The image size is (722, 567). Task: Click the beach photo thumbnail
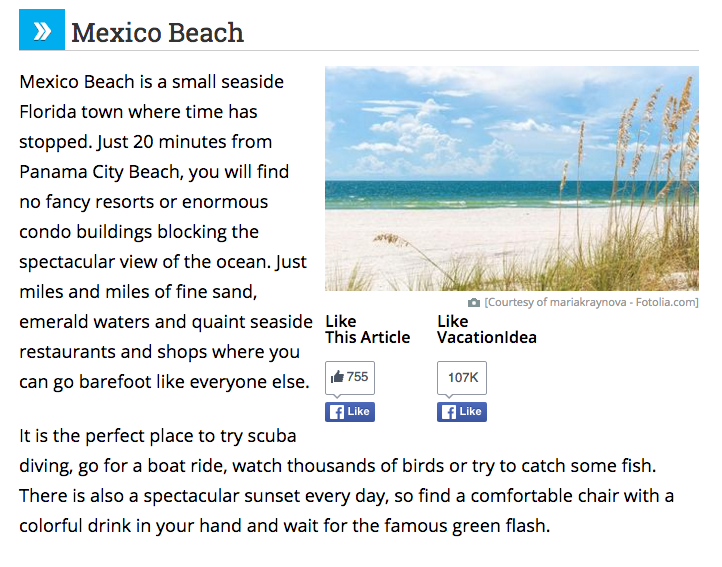pyautogui.click(x=512, y=178)
